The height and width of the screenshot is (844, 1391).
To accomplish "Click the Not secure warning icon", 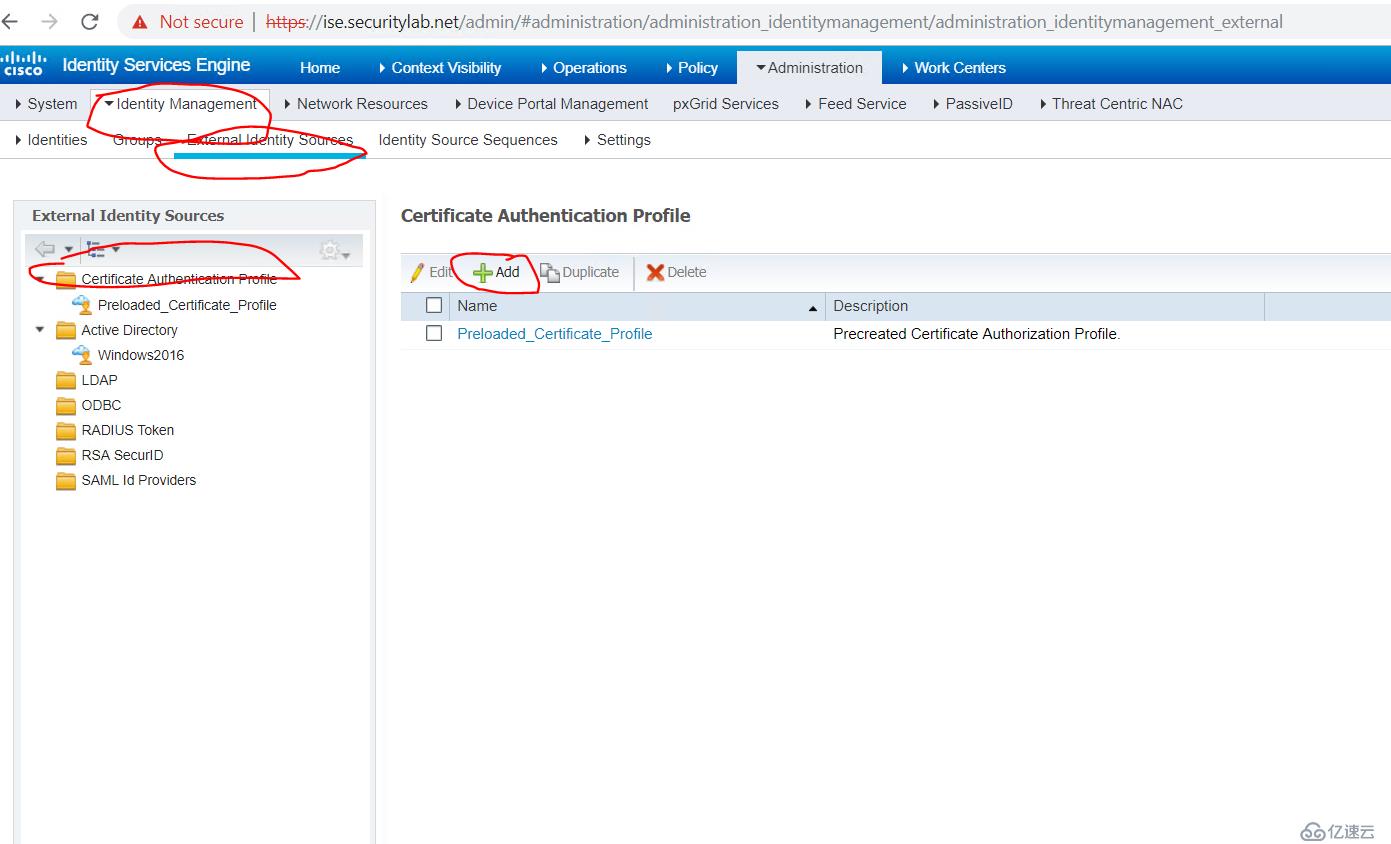I will coord(140,21).
